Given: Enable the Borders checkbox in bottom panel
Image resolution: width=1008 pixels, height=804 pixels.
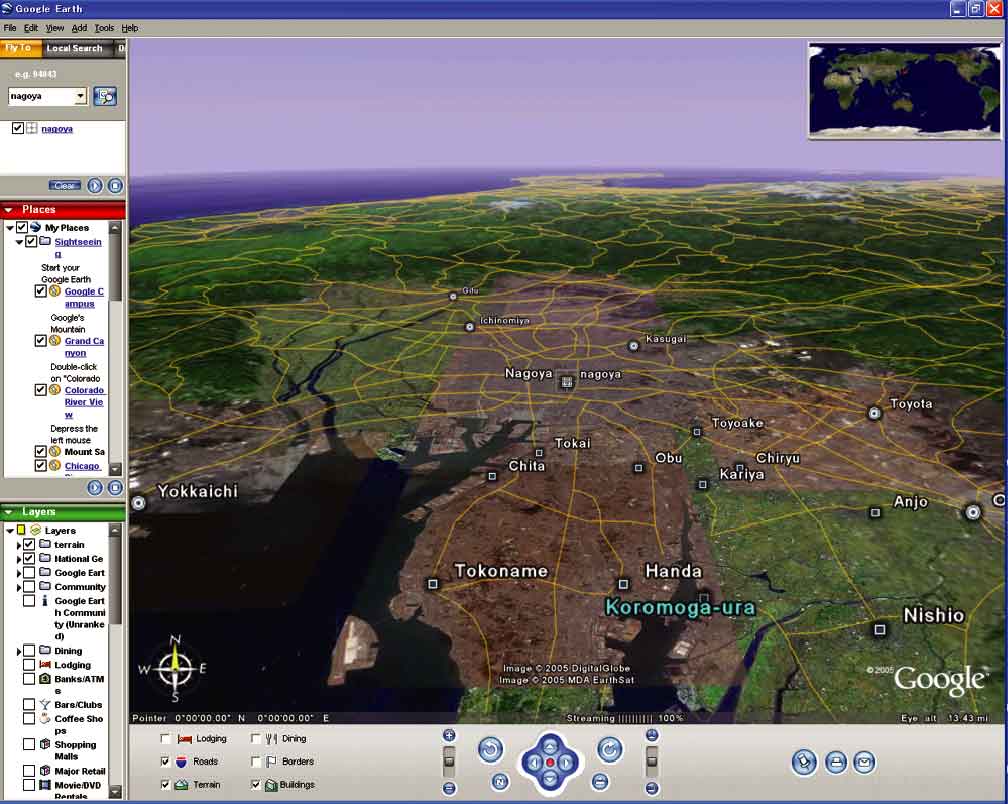Looking at the screenshot, I should [x=256, y=762].
